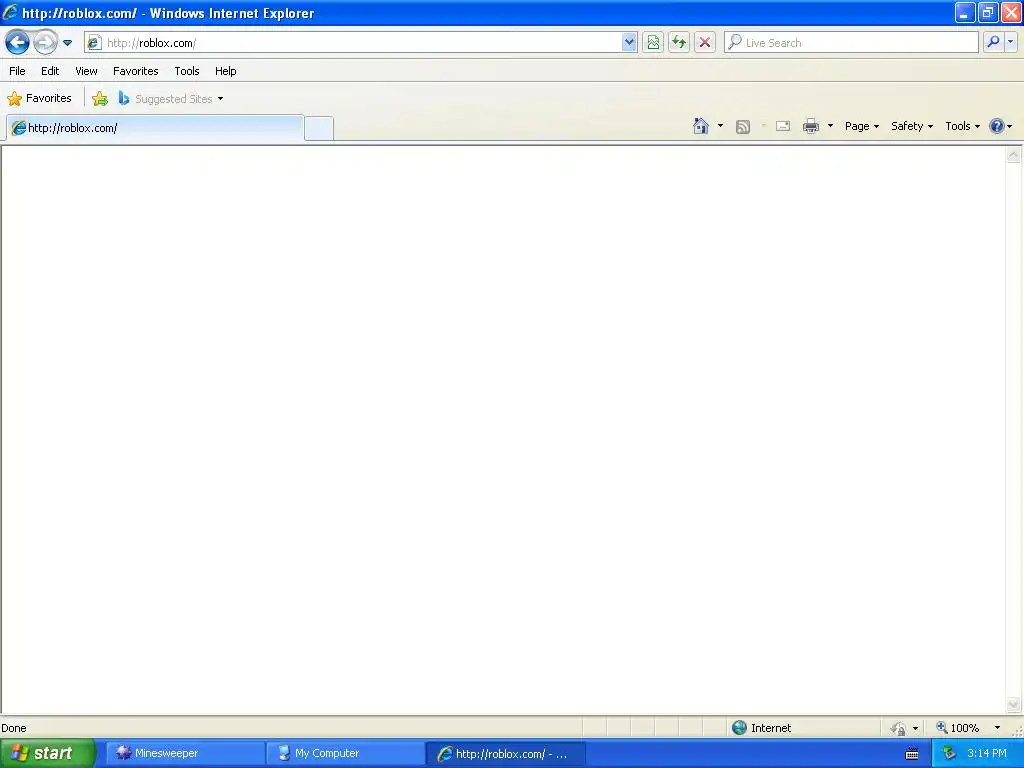The width and height of the screenshot is (1024, 768).
Task: Expand the address bar URL history dropdown
Action: (629, 42)
